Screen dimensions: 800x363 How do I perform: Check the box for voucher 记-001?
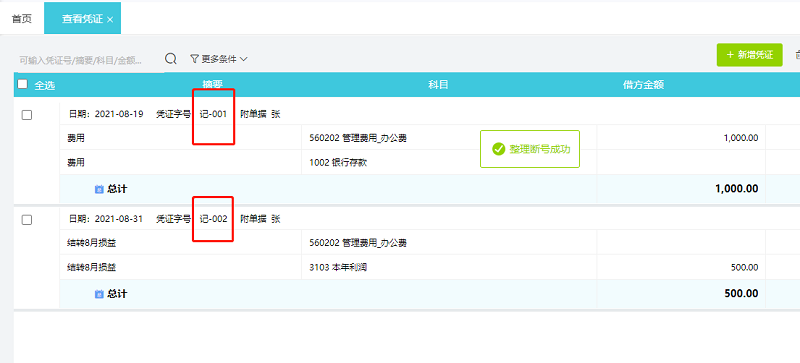click(x=27, y=115)
